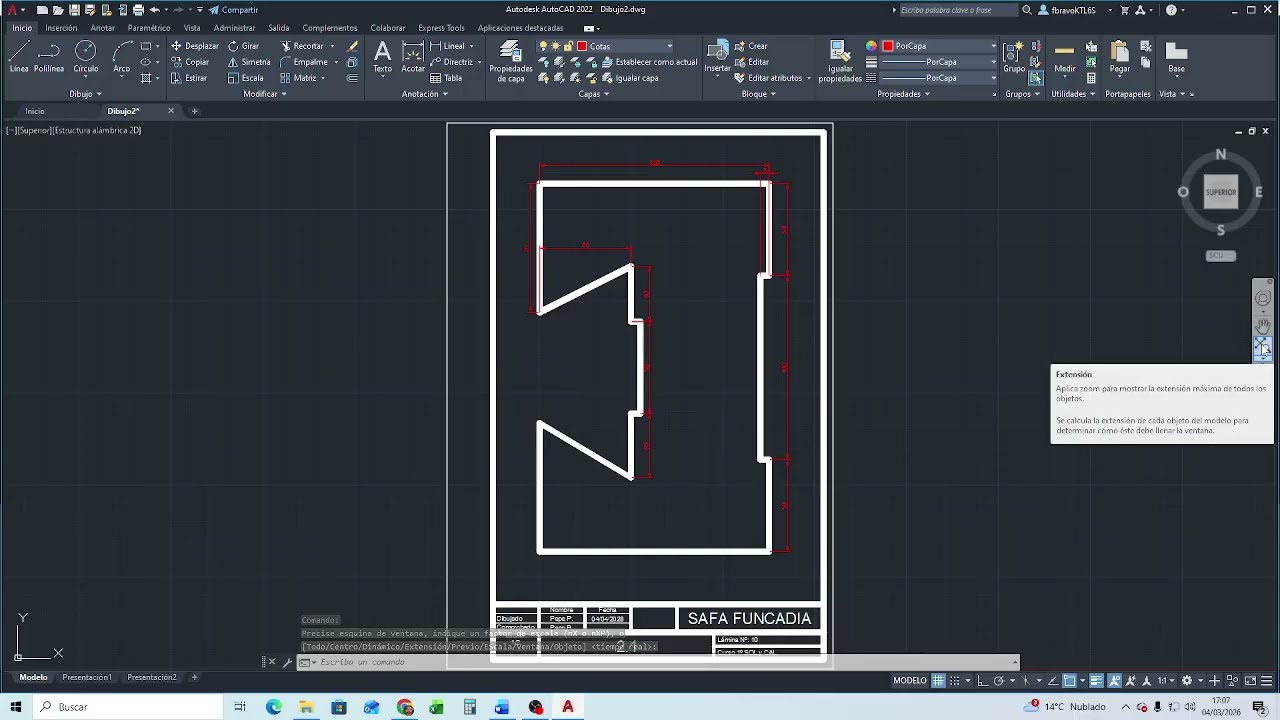Click the Tabla tool
The height and width of the screenshot is (720, 1280).
[x=446, y=78]
